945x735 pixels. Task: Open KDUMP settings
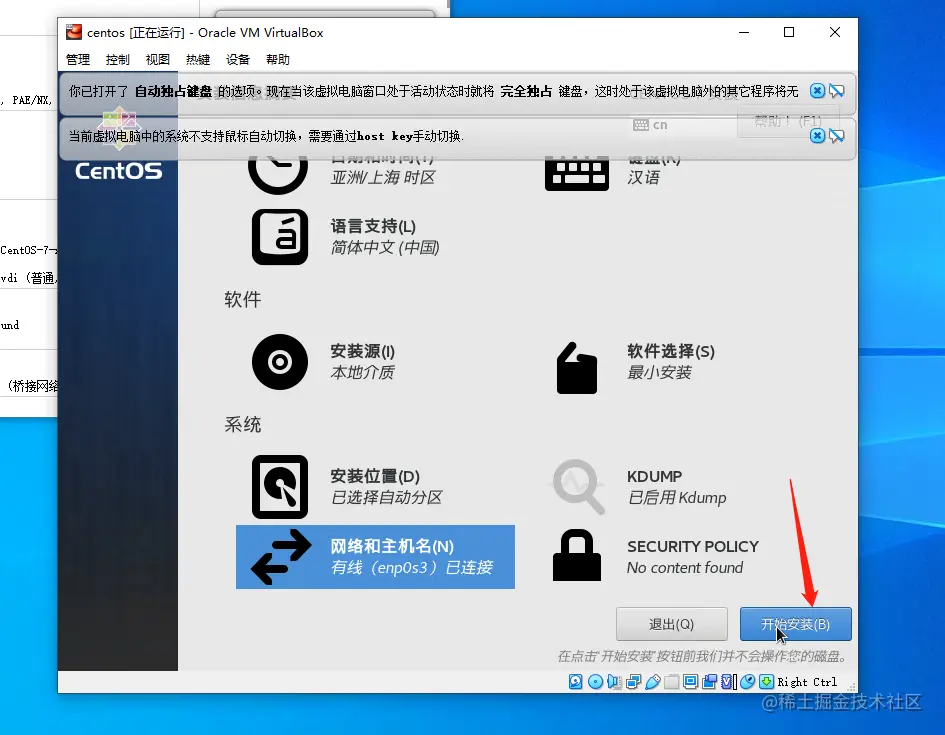(655, 476)
